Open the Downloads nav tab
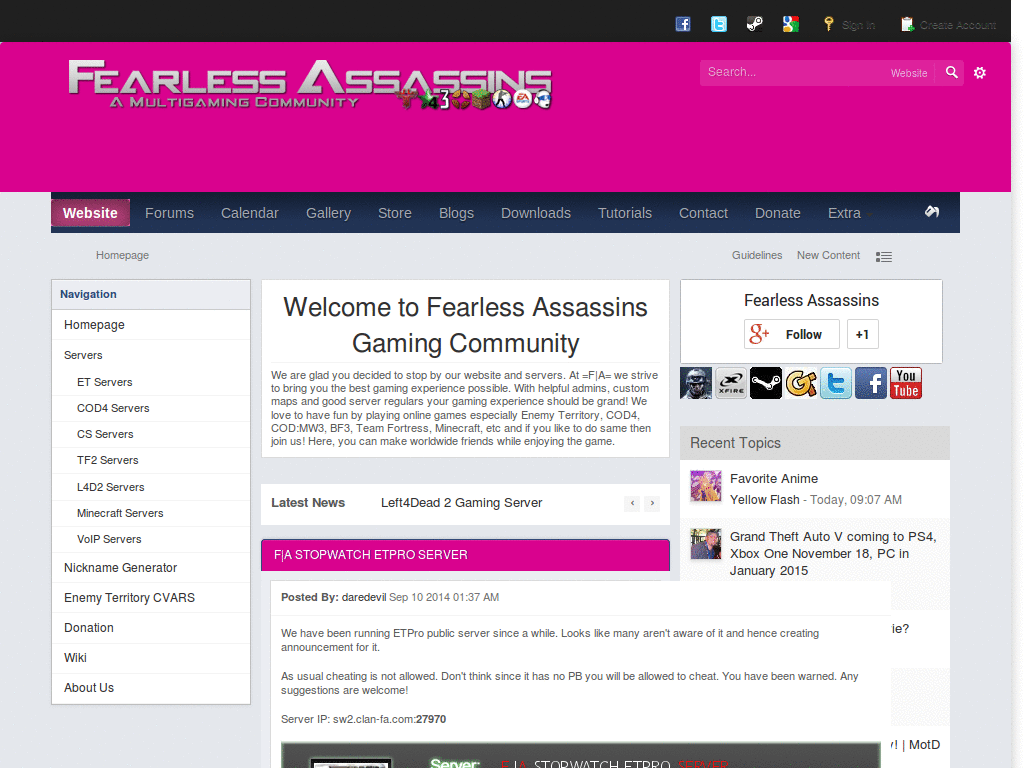This screenshot has width=1024, height=768. point(536,213)
